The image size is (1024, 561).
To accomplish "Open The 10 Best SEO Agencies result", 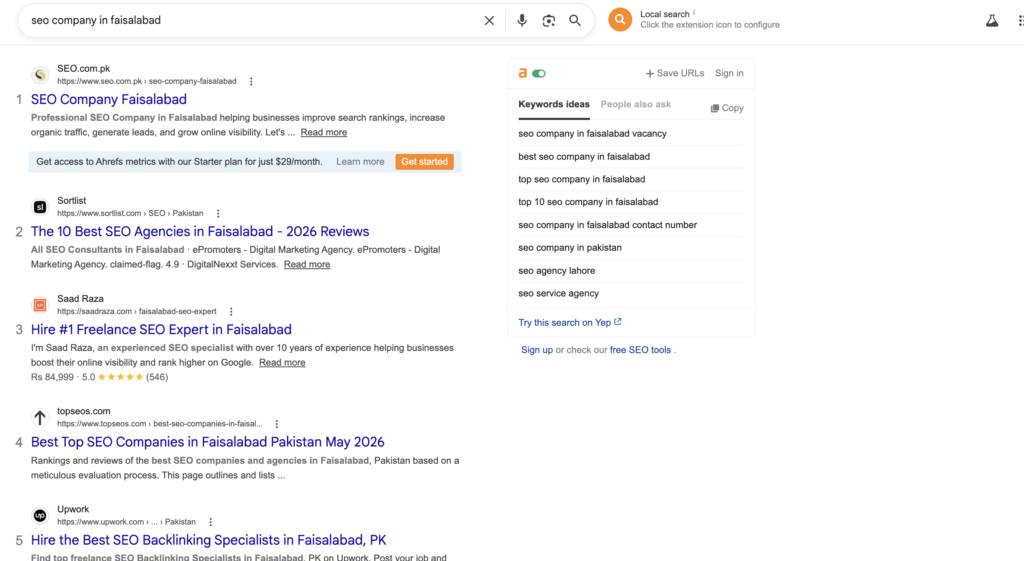I will tap(200, 231).
